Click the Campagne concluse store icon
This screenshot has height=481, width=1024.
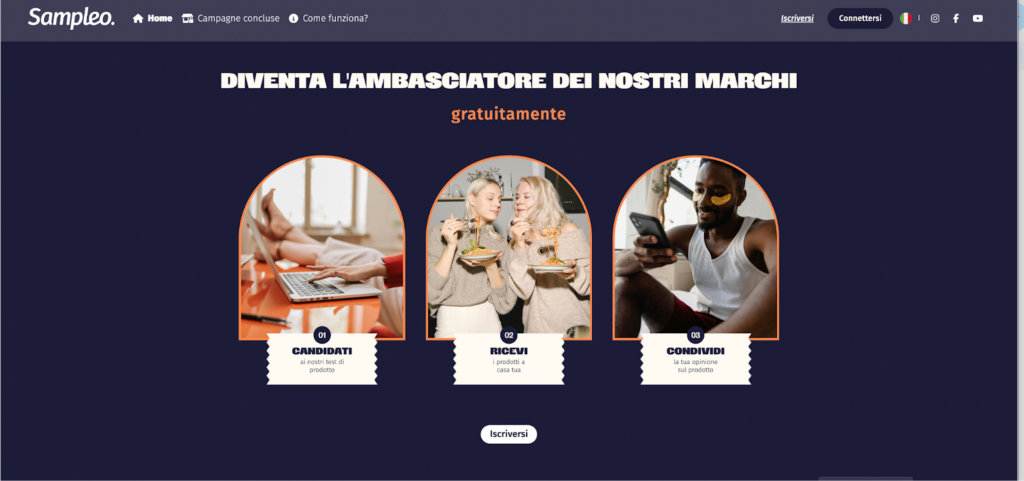(x=187, y=18)
